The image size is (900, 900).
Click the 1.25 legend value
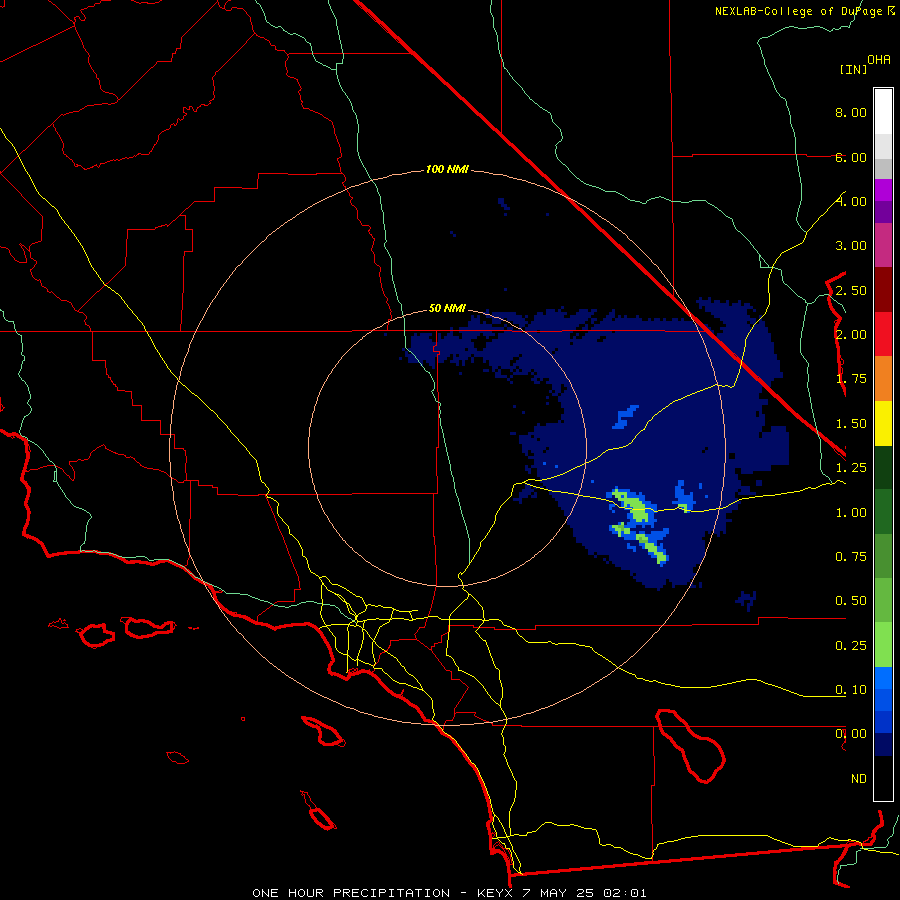point(851,468)
